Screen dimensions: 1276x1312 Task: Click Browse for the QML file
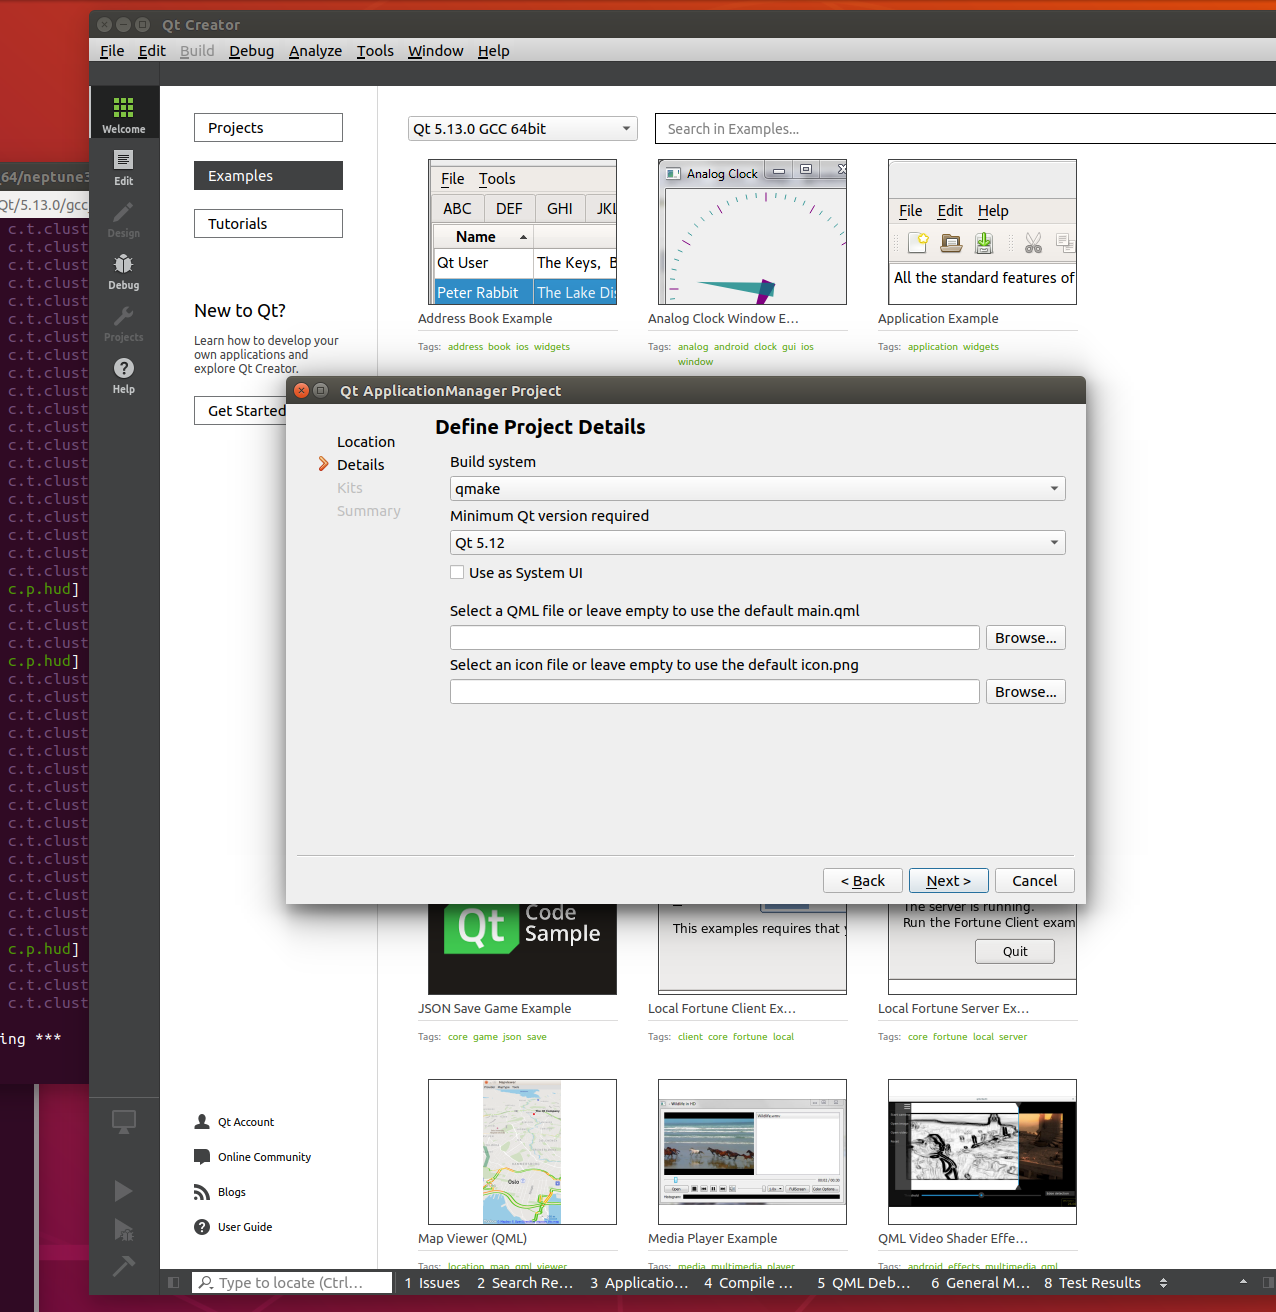pyautogui.click(x=1025, y=638)
